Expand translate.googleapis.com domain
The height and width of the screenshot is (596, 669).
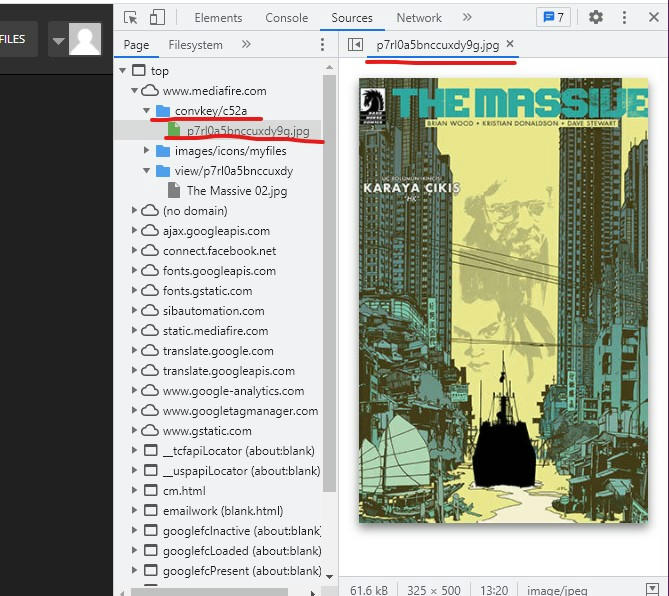(x=134, y=370)
